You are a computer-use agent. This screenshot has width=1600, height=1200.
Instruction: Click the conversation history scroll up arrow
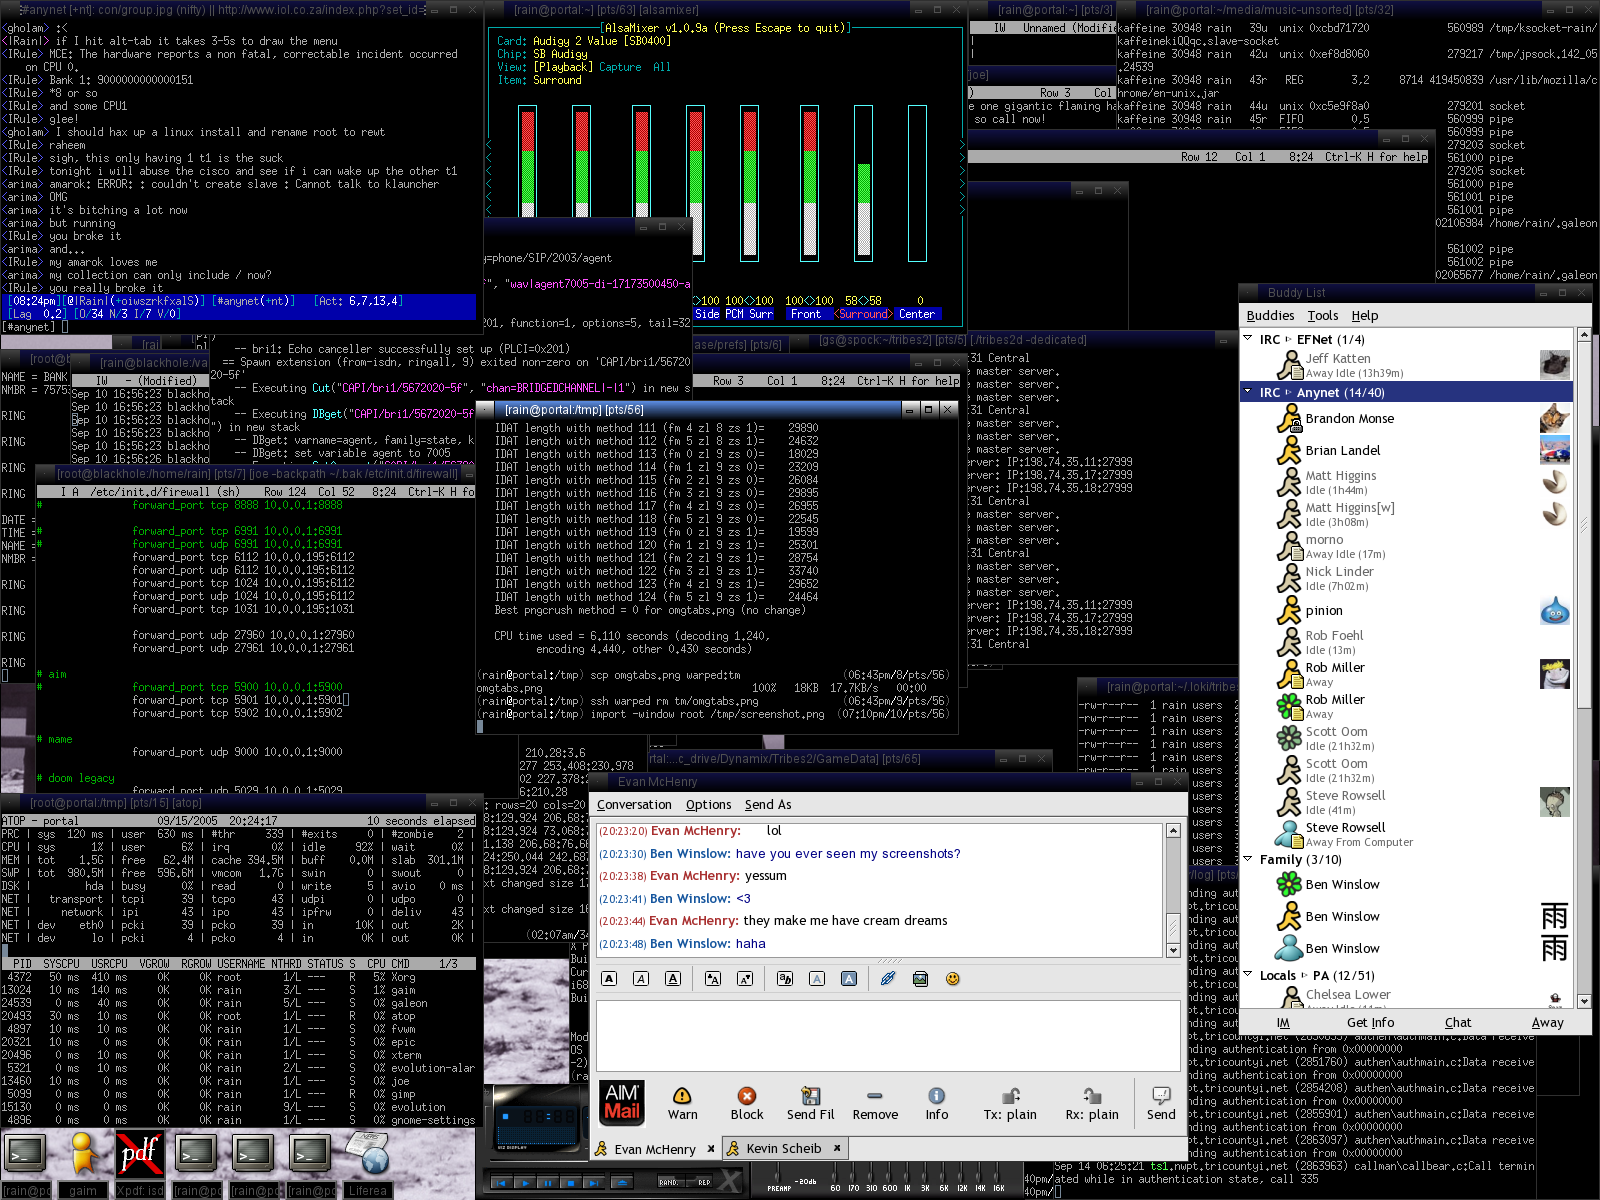point(1173,831)
